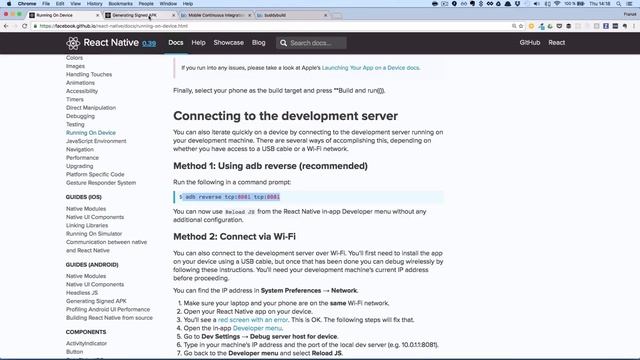Open Direct Manipulation in the sidebar
The image size is (640, 360).
(91, 108)
